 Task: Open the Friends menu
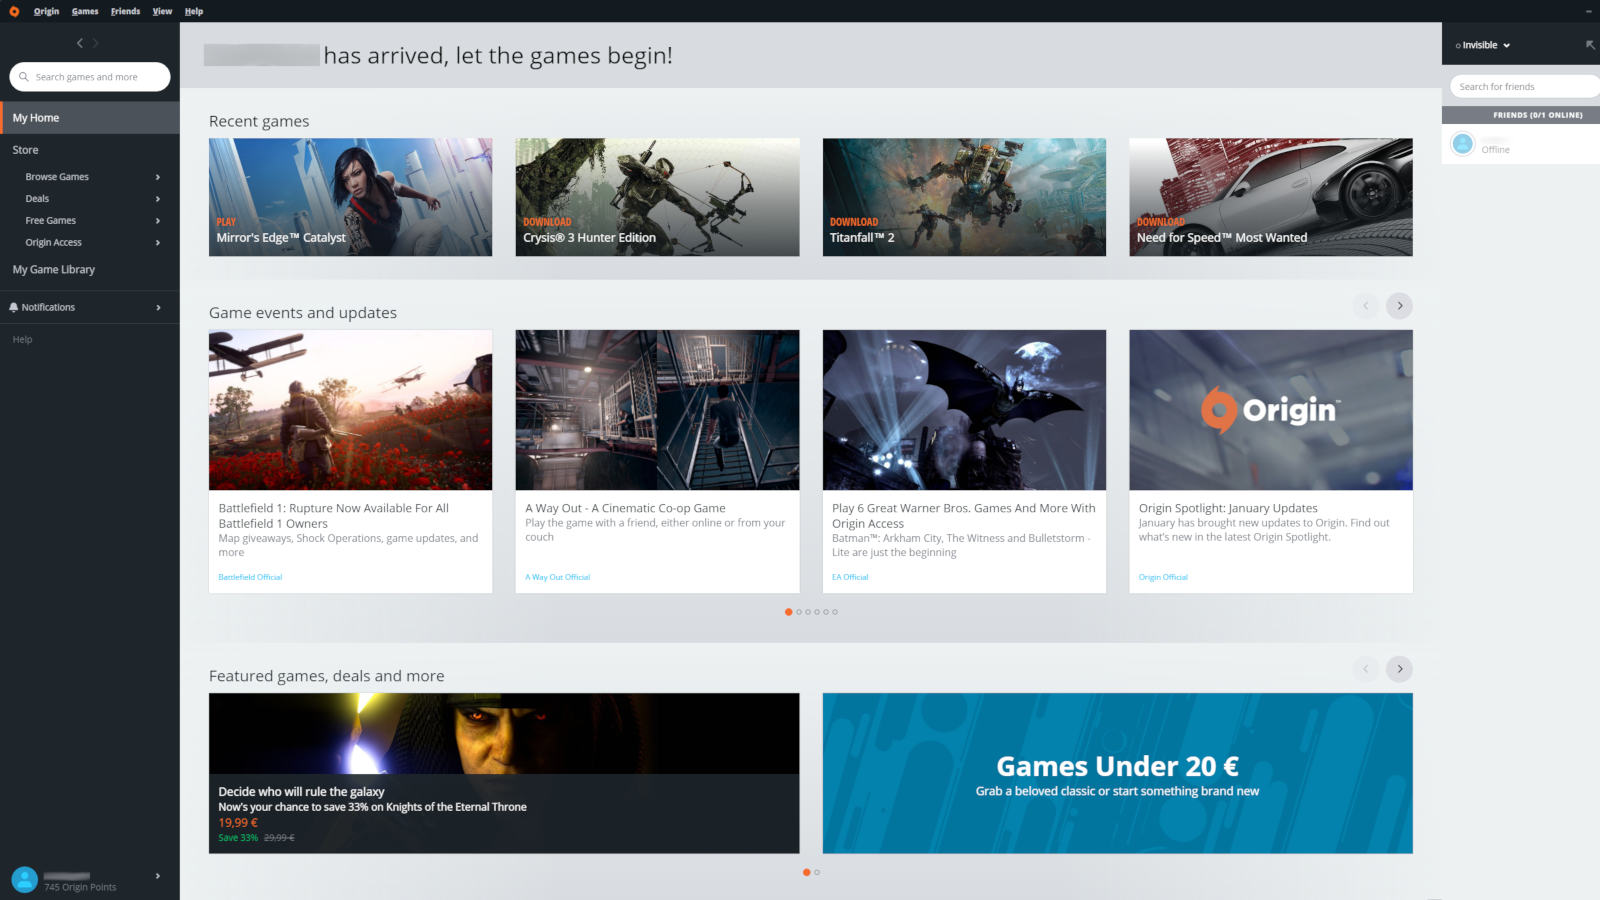point(125,11)
